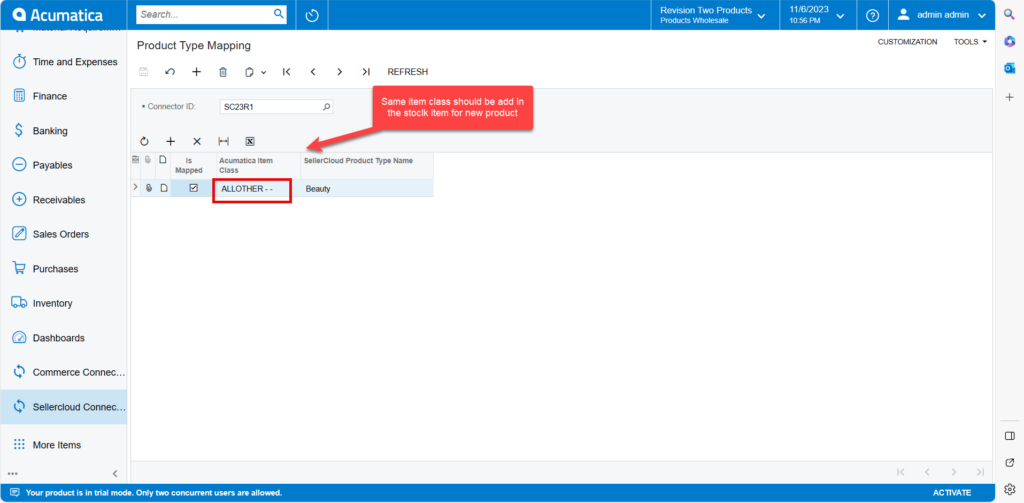Open the Payables menu

click(x=63, y=165)
